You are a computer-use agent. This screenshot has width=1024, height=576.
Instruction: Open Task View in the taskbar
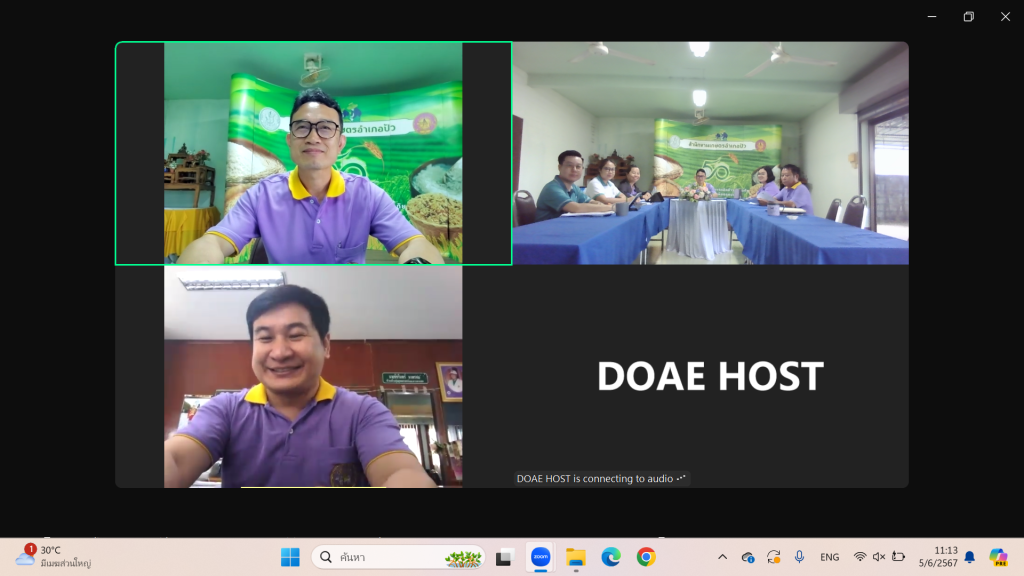click(504, 557)
